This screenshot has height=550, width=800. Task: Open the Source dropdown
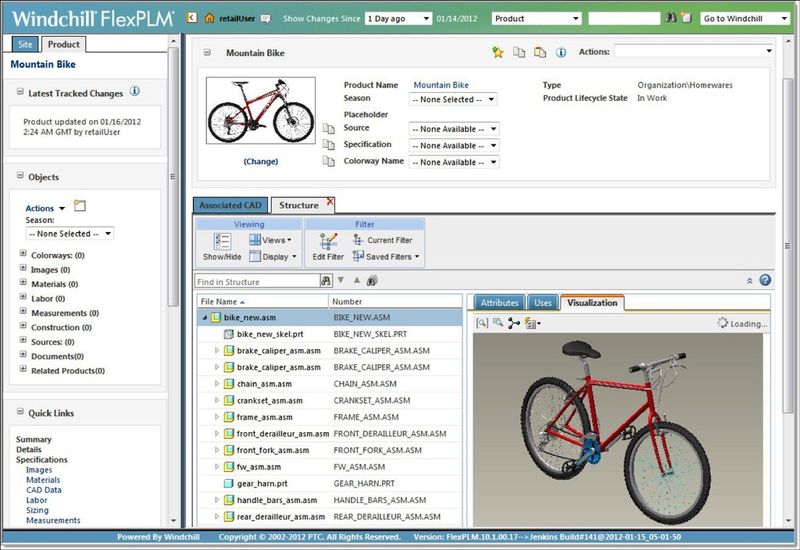pyautogui.click(x=454, y=129)
